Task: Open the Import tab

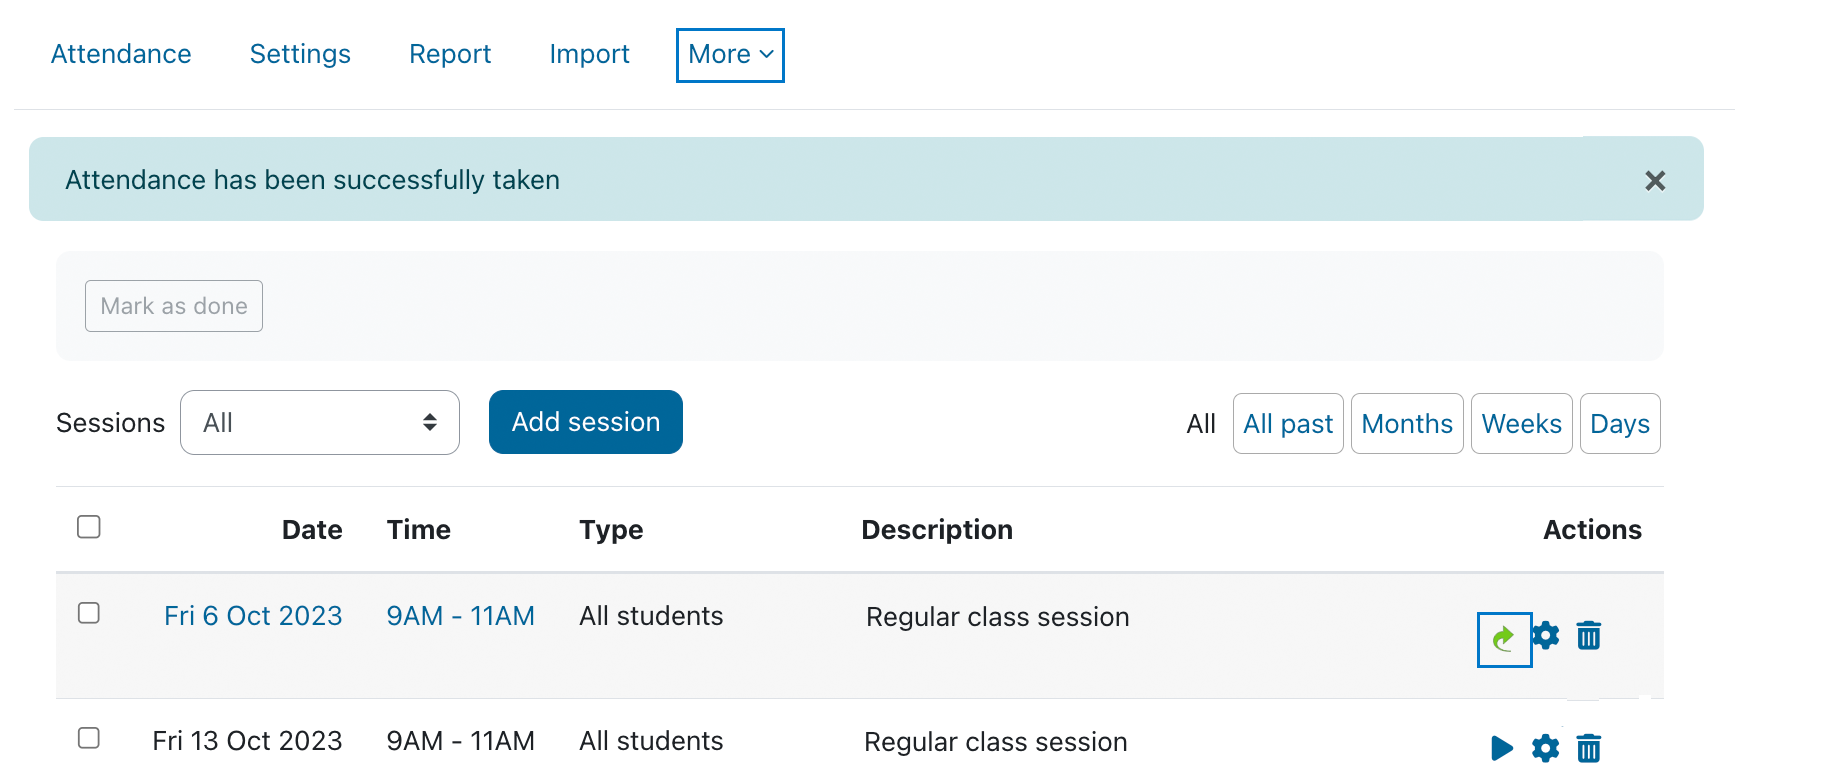Action: [589, 54]
